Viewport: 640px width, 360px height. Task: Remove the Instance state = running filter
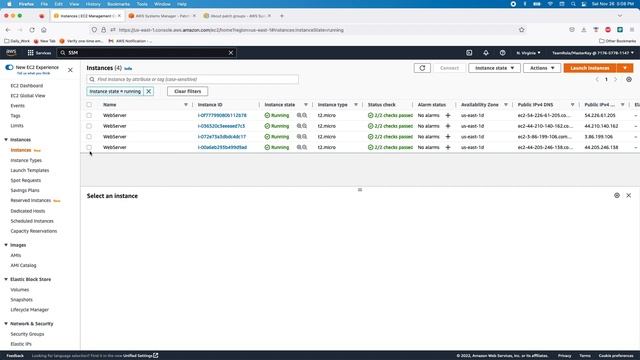coord(149,91)
